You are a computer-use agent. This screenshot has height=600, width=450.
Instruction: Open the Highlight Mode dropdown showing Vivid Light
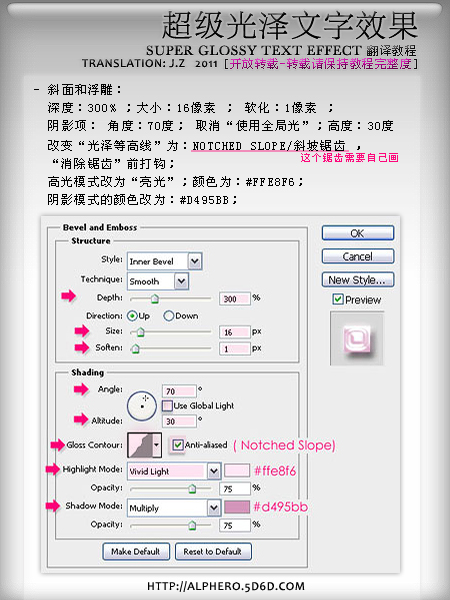[x=174, y=471]
